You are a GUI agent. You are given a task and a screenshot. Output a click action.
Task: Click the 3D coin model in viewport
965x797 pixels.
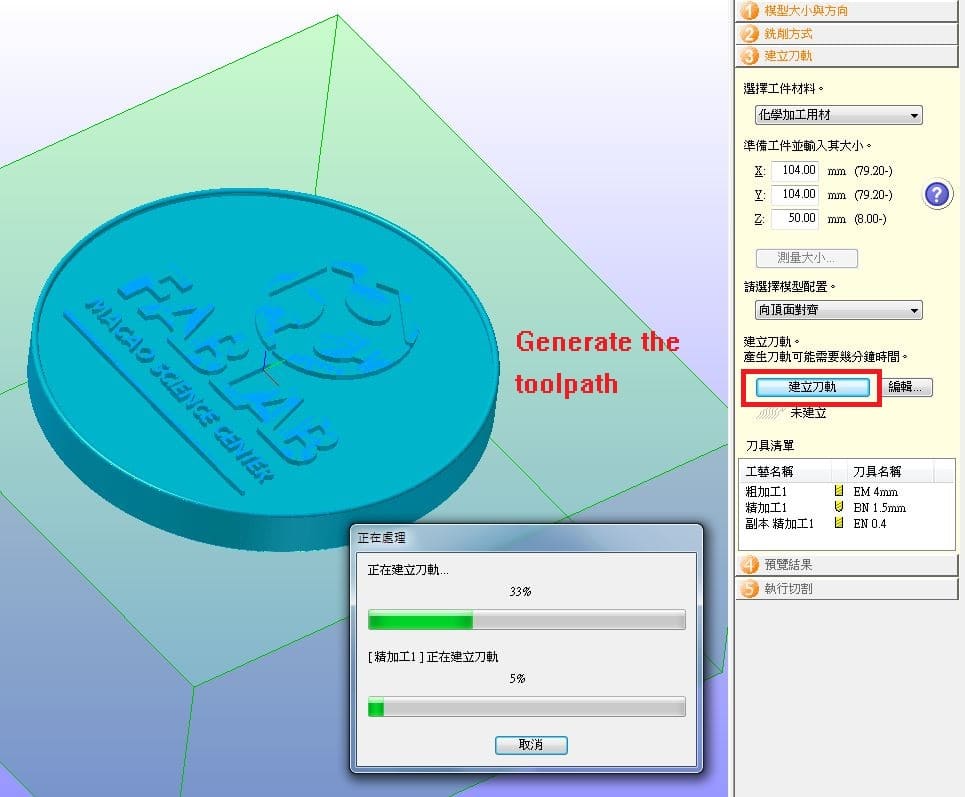tap(263, 369)
